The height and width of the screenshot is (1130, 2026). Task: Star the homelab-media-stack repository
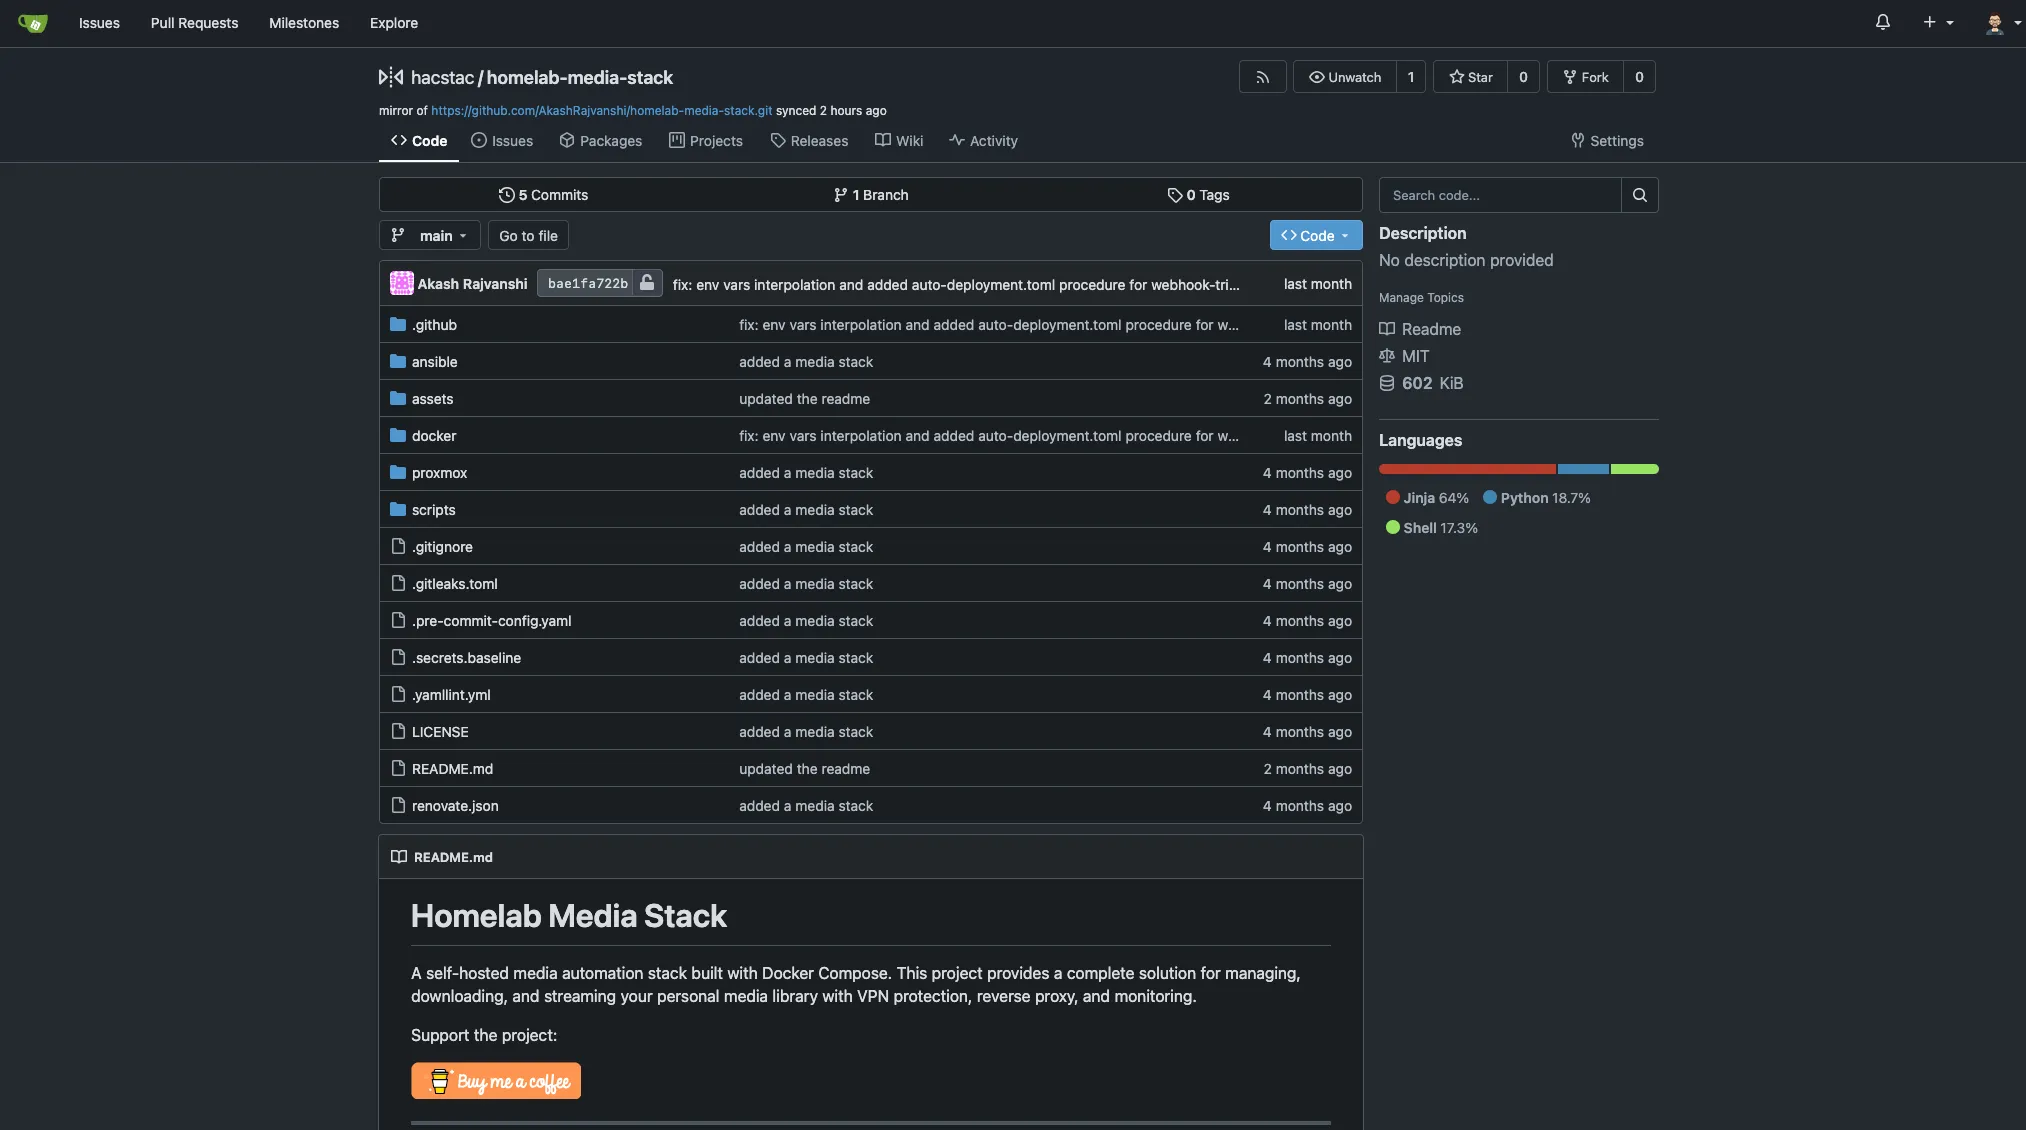(1471, 77)
